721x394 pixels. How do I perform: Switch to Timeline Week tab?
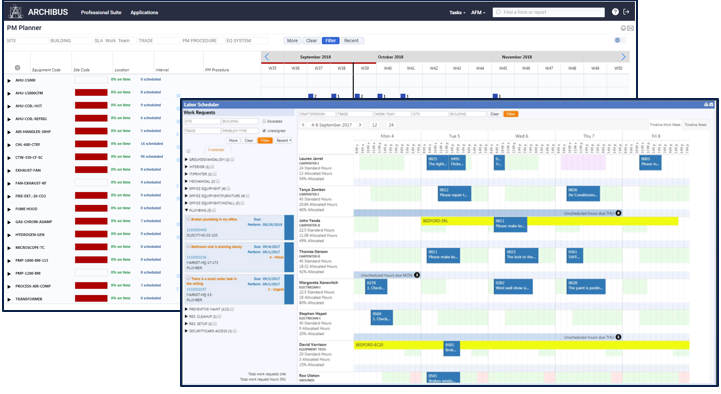695,125
